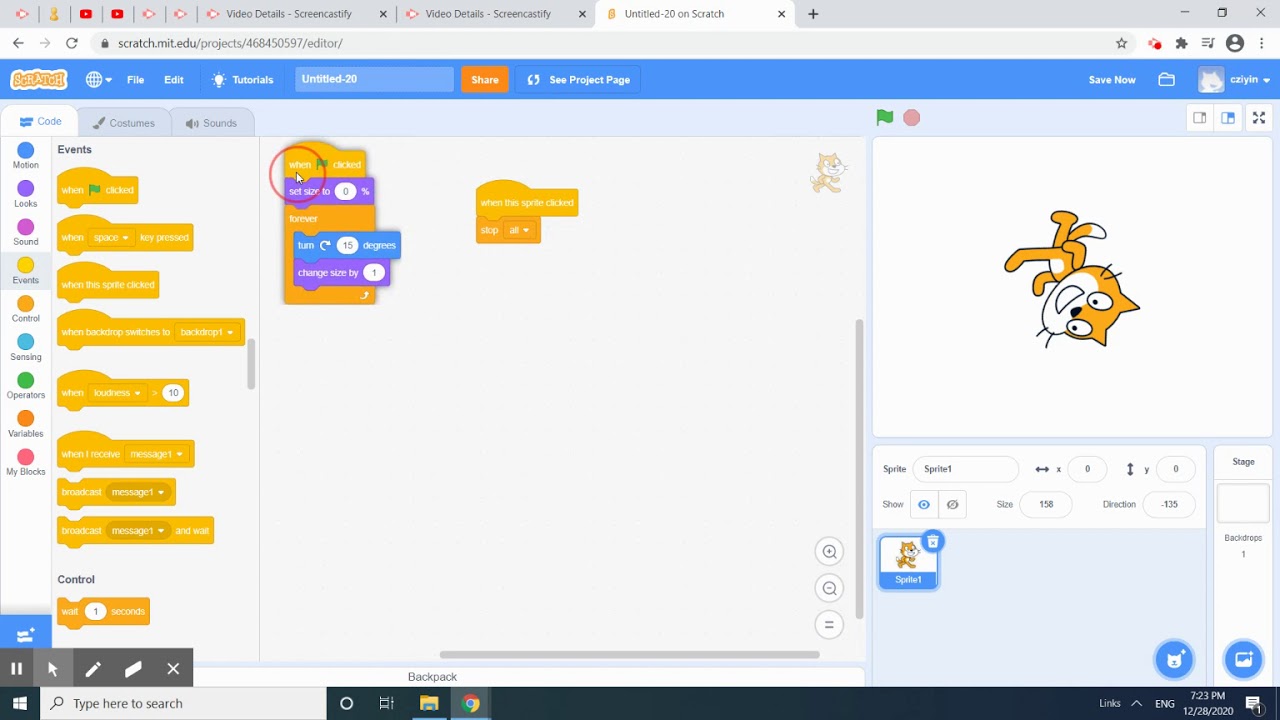Open the loudness dropdown in palette block
The image size is (1280, 720).
click(116, 393)
